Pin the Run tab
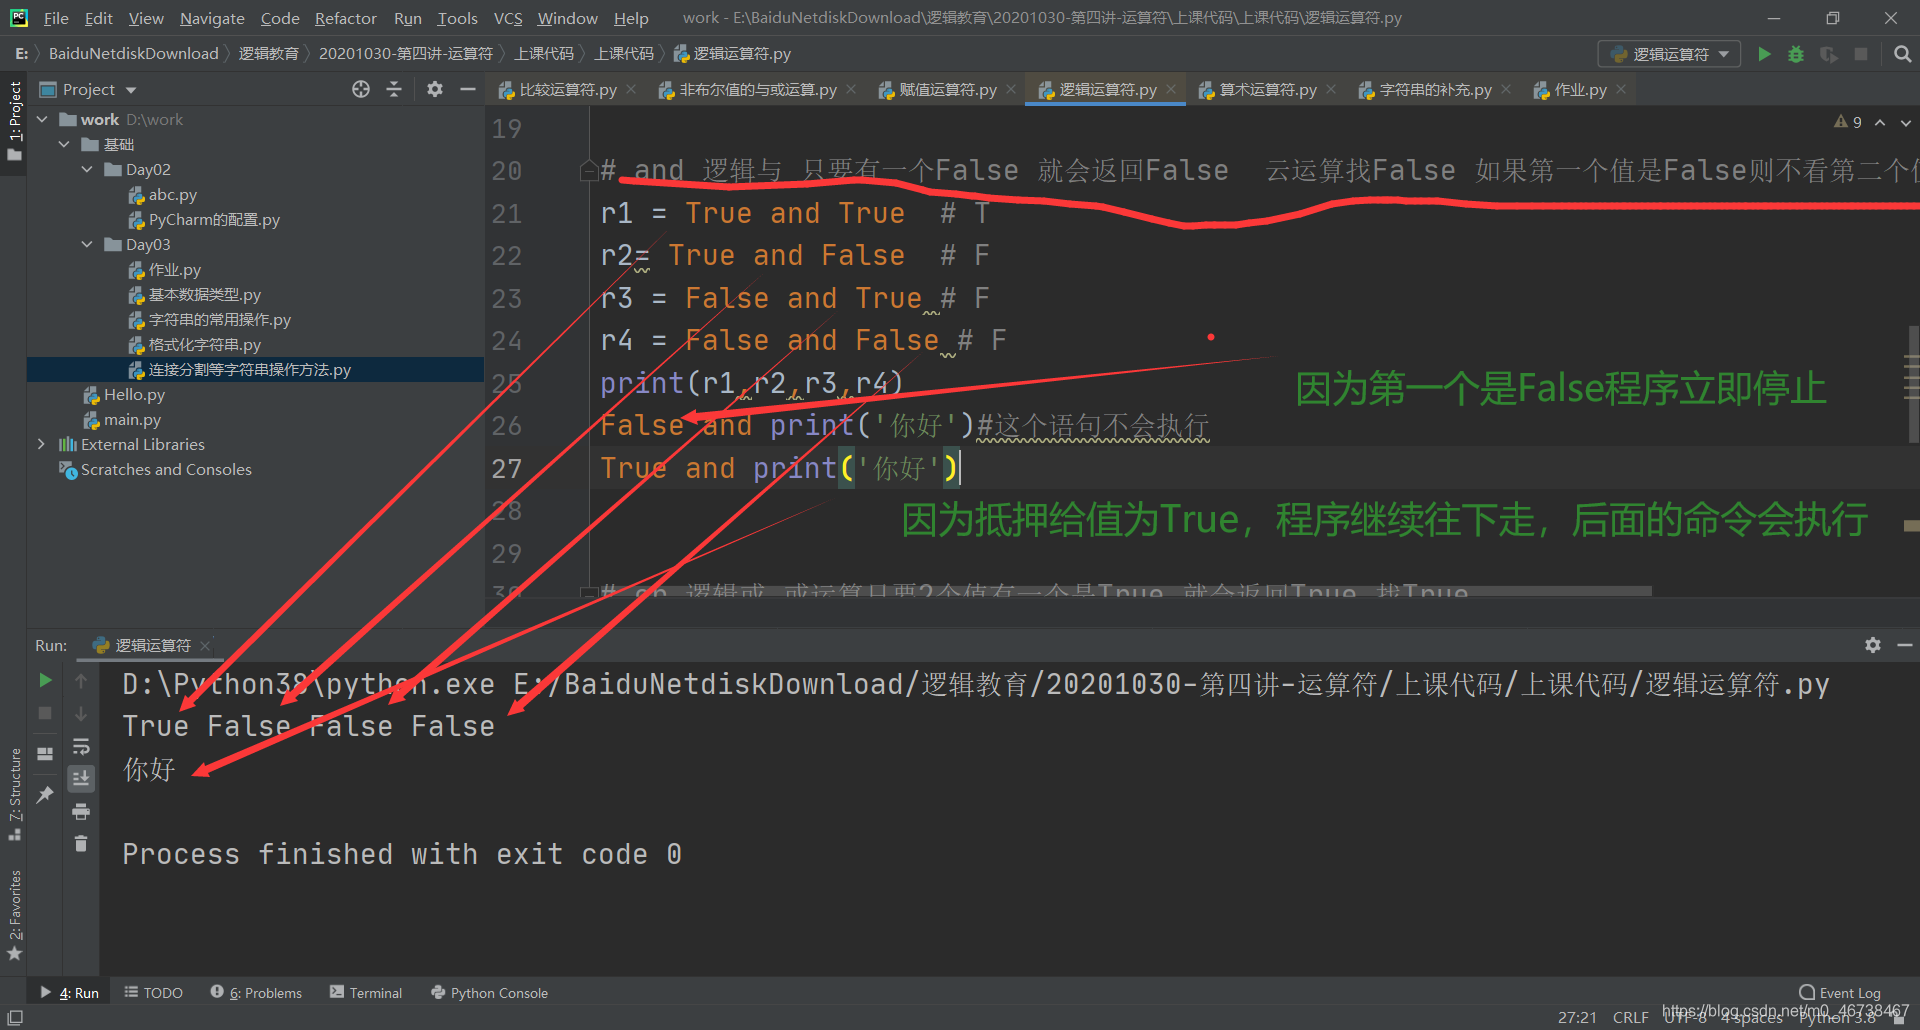The width and height of the screenshot is (1920, 1030). (45, 795)
